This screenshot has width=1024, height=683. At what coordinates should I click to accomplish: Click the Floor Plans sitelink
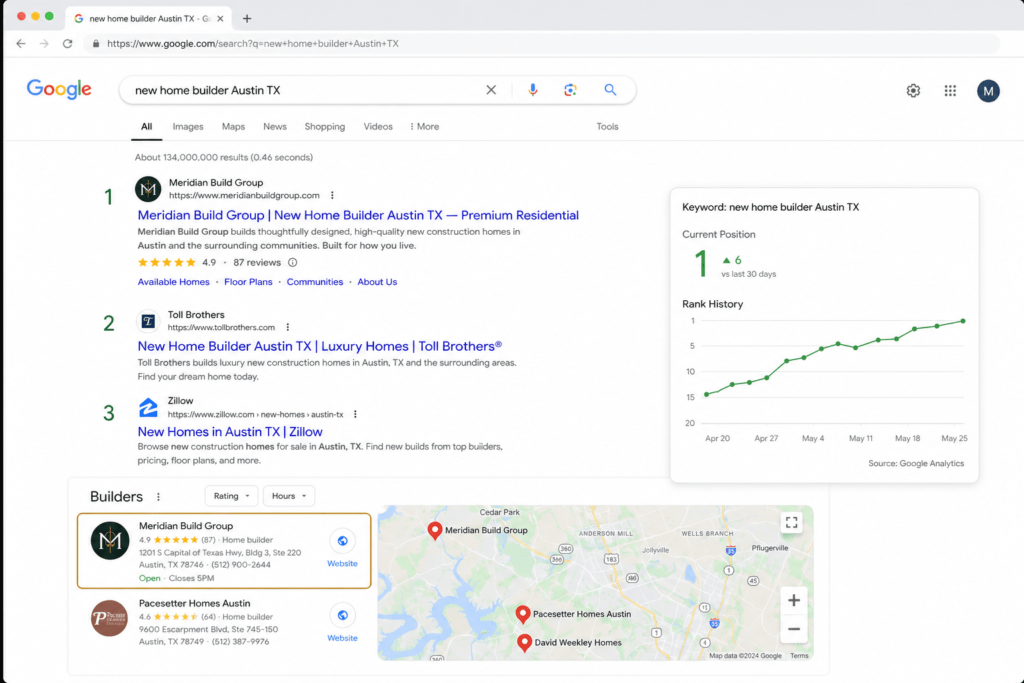pos(248,282)
